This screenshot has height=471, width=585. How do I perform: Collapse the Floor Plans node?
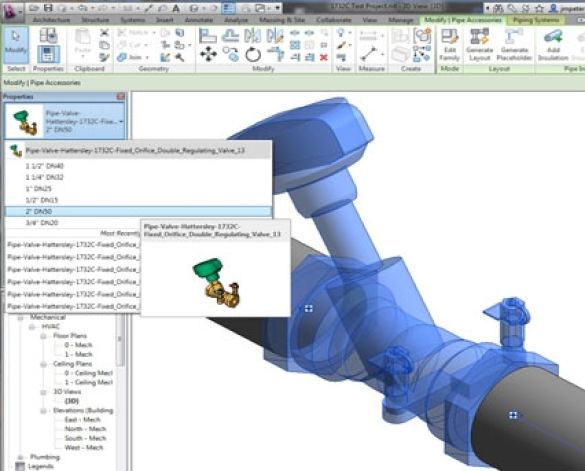tap(44, 336)
